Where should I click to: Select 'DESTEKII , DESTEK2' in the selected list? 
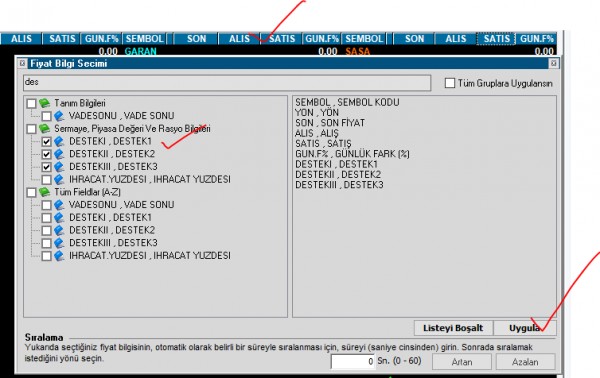click(x=338, y=174)
